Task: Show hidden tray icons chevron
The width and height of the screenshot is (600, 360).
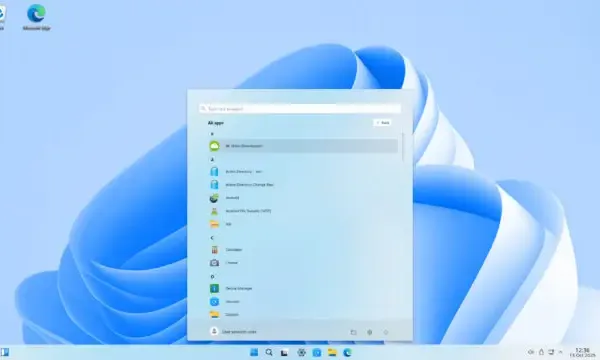Action: [x=561, y=352]
